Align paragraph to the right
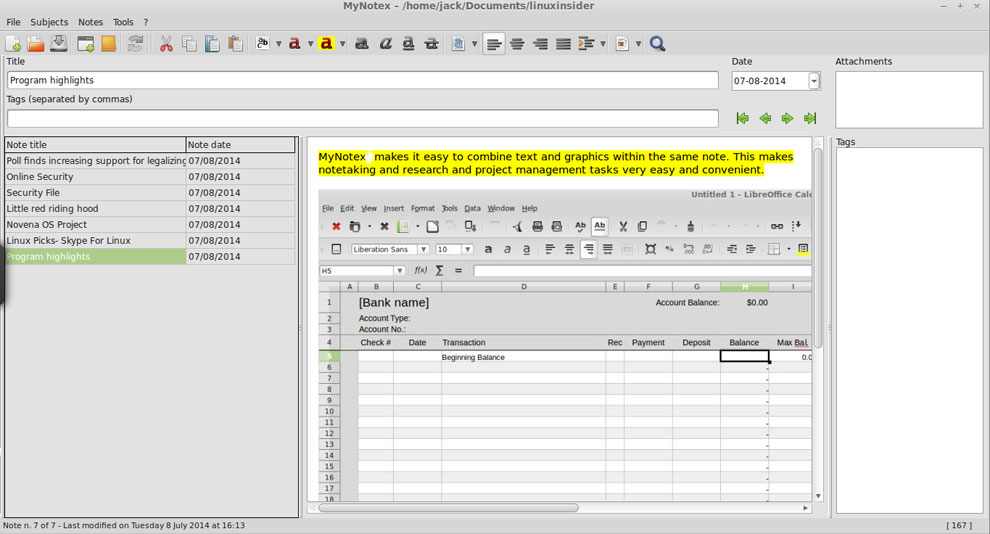 [540, 44]
